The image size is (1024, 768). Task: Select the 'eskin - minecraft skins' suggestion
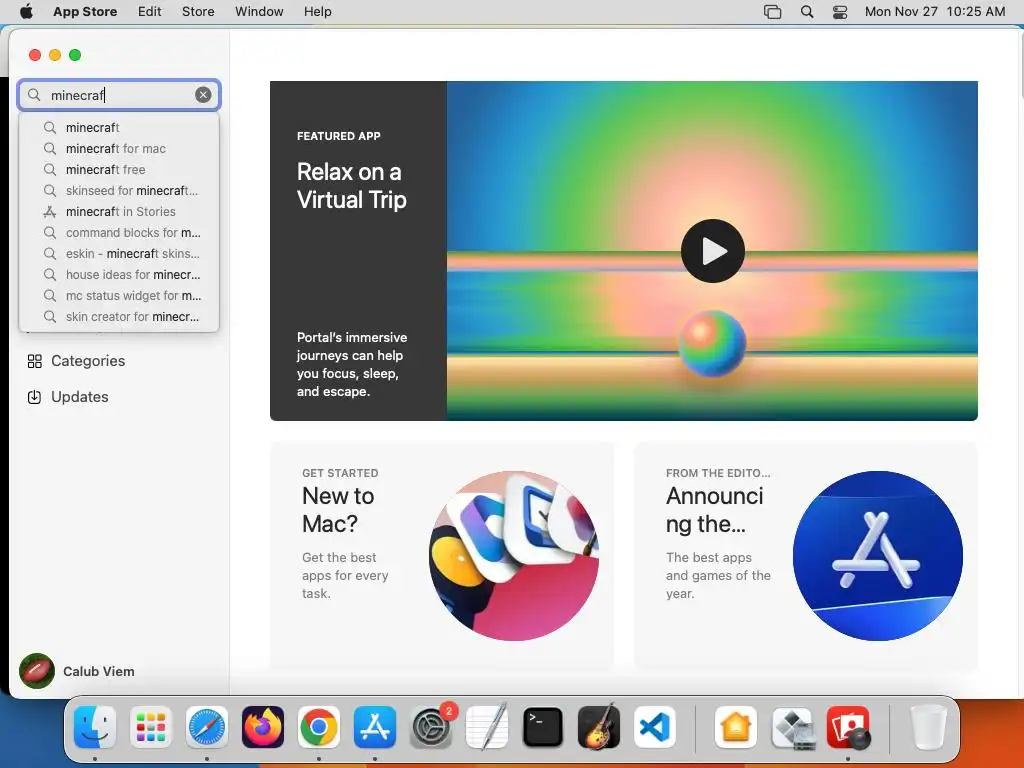pos(119,253)
